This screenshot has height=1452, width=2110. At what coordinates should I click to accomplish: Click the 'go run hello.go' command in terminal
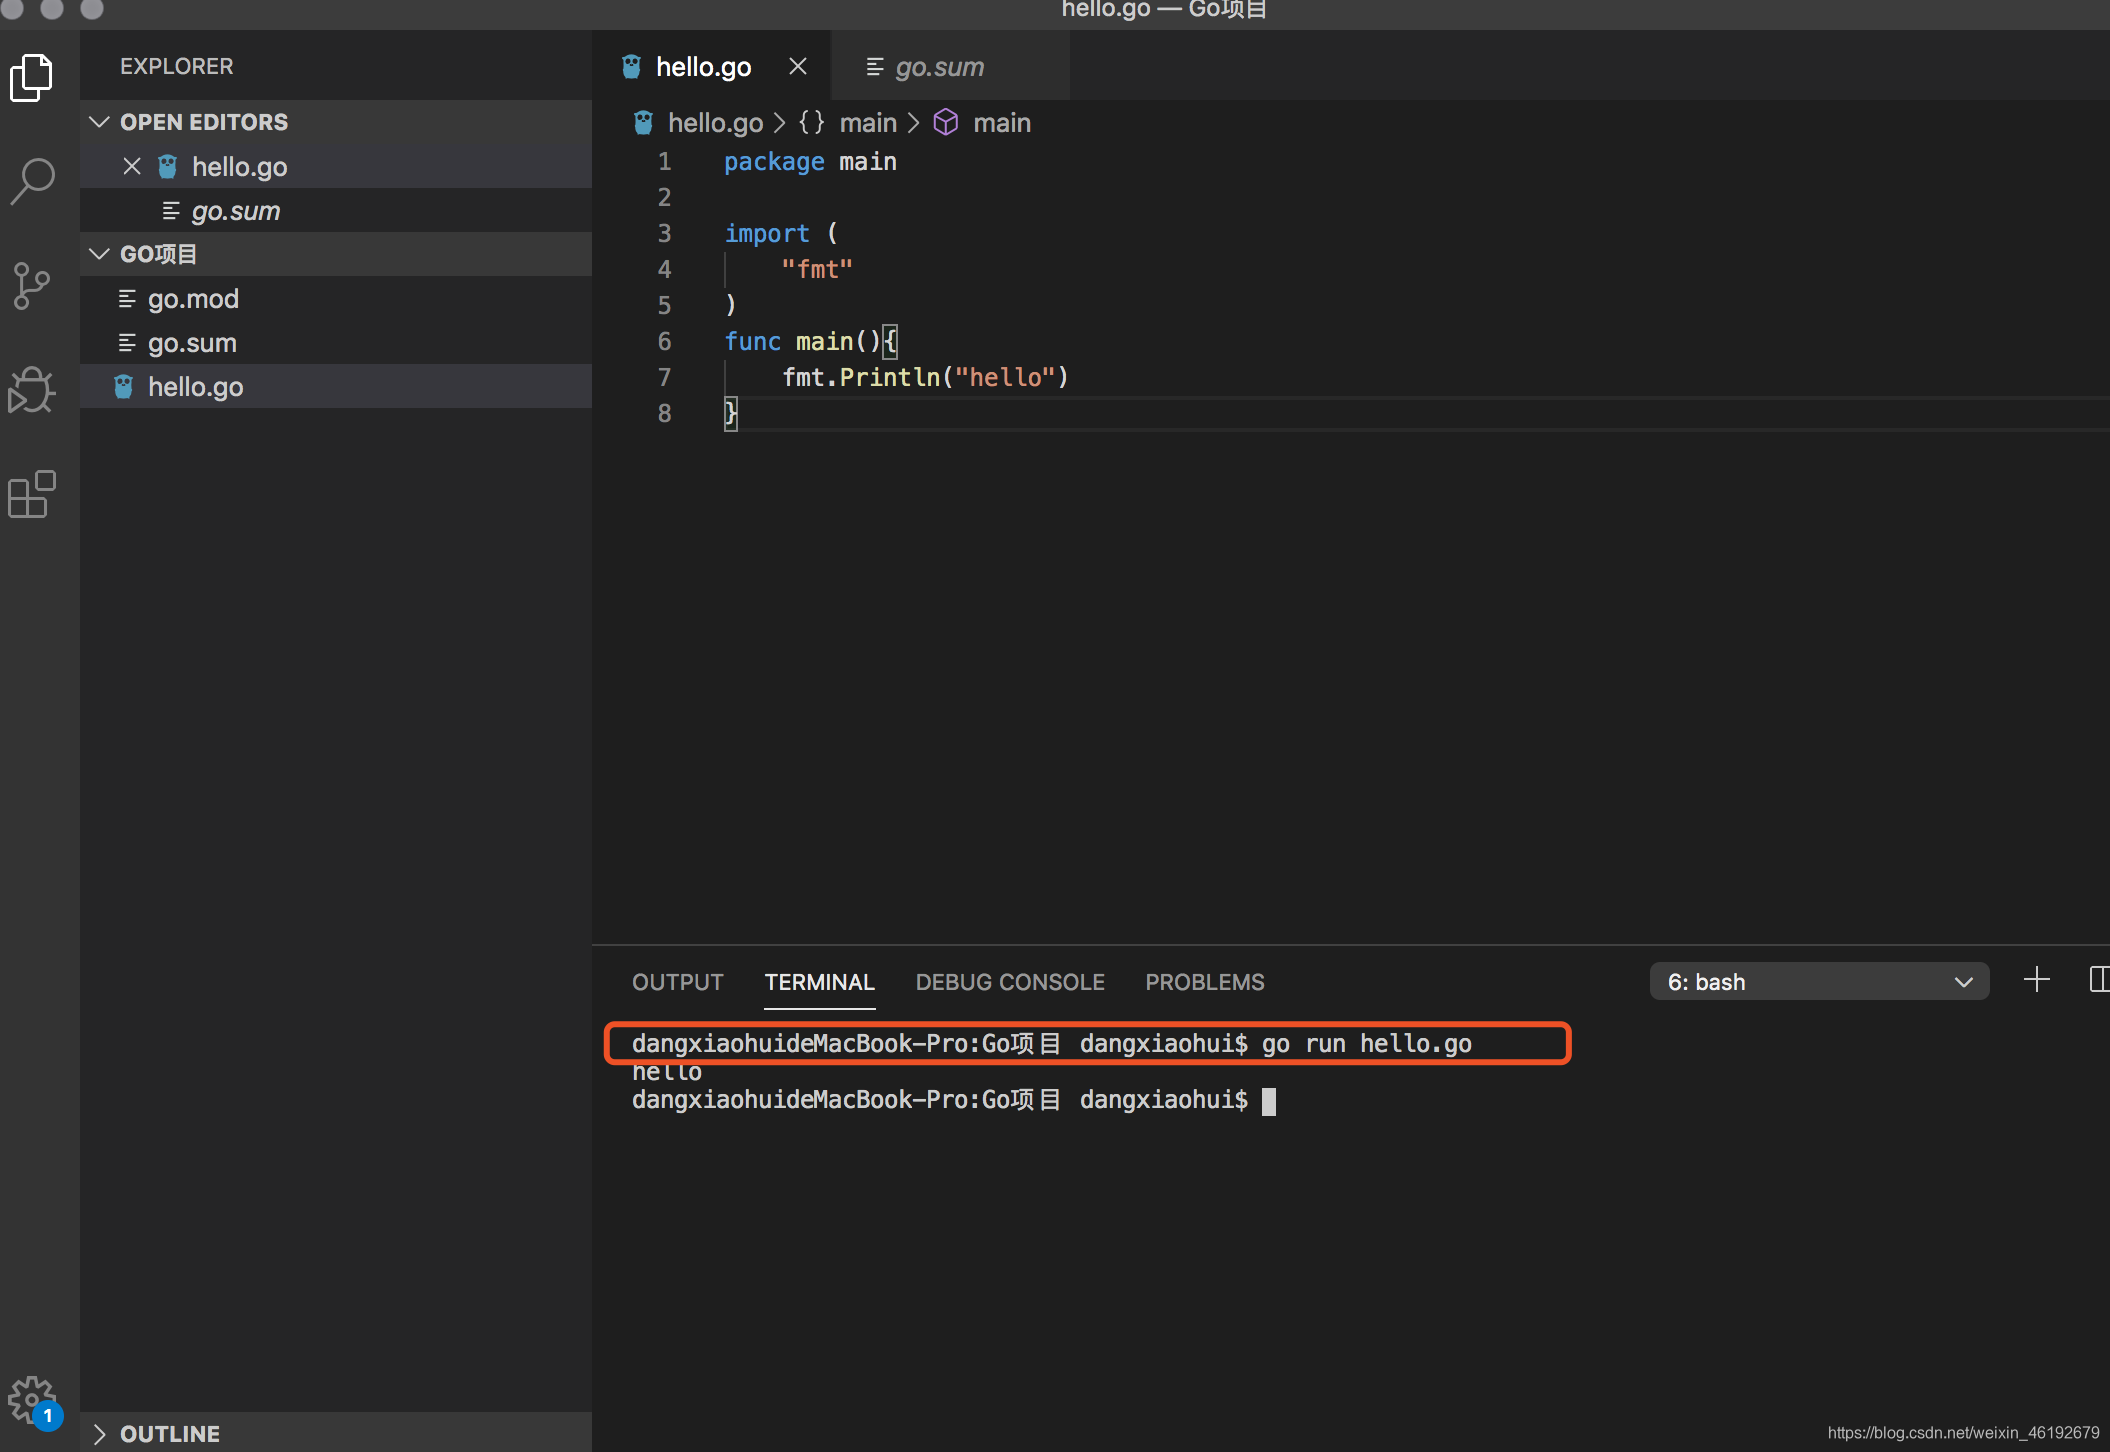point(1366,1043)
